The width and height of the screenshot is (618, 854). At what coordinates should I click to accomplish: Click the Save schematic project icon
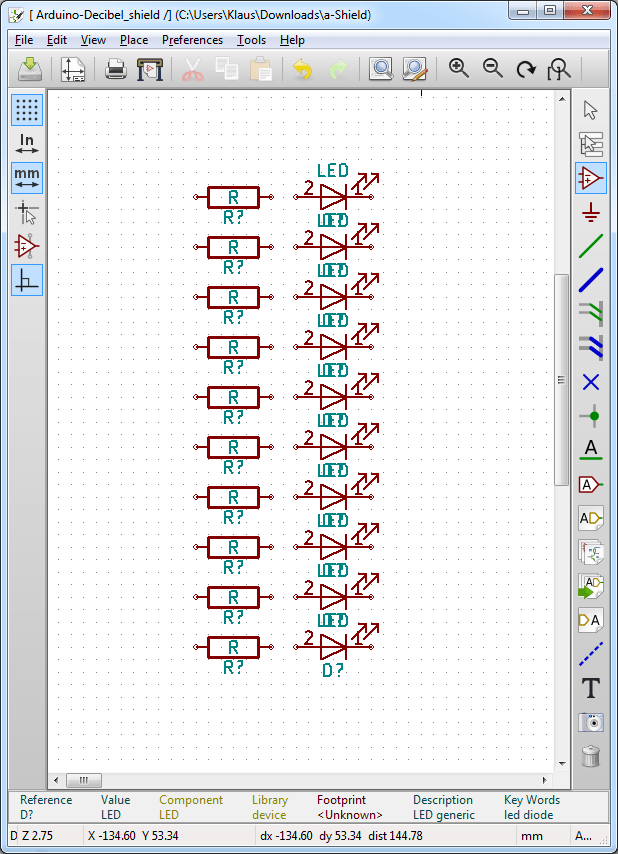click(x=30, y=69)
